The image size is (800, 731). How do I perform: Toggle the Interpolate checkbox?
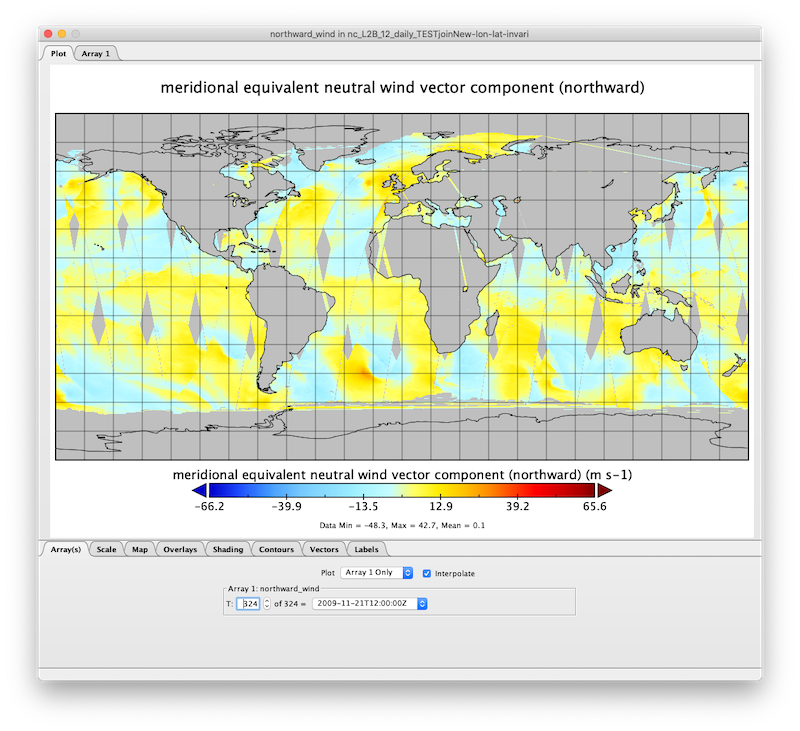tap(427, 573)
